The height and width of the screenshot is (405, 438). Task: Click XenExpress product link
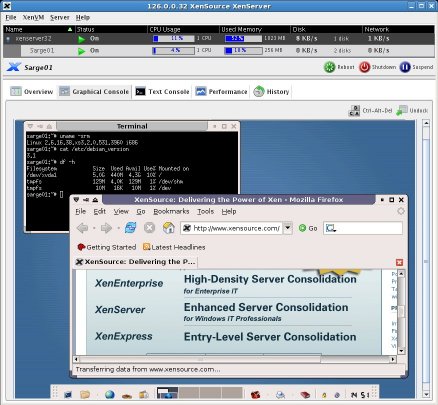click(x=124, y=336)
